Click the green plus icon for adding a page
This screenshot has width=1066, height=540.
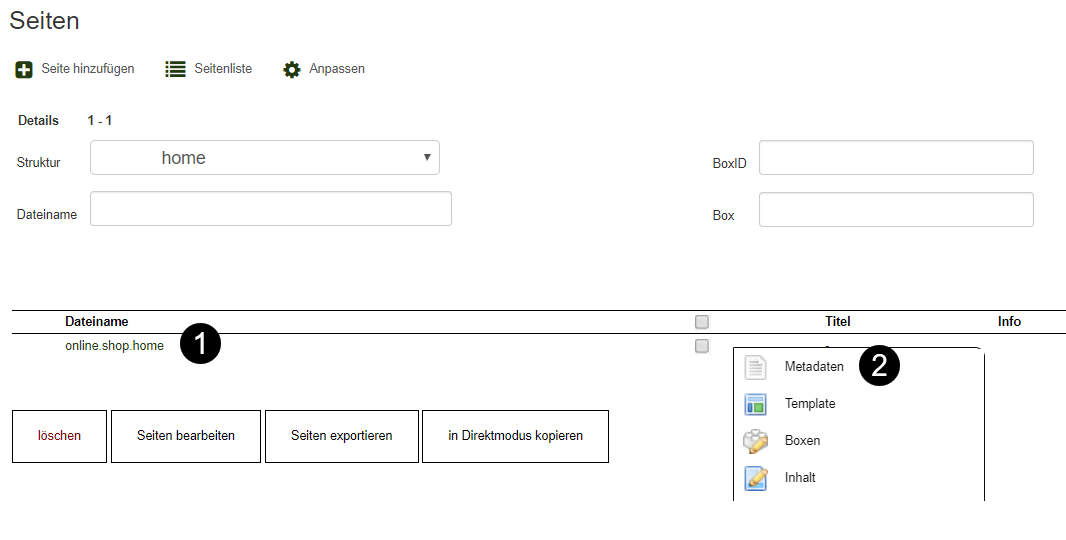tap(24, 70)
